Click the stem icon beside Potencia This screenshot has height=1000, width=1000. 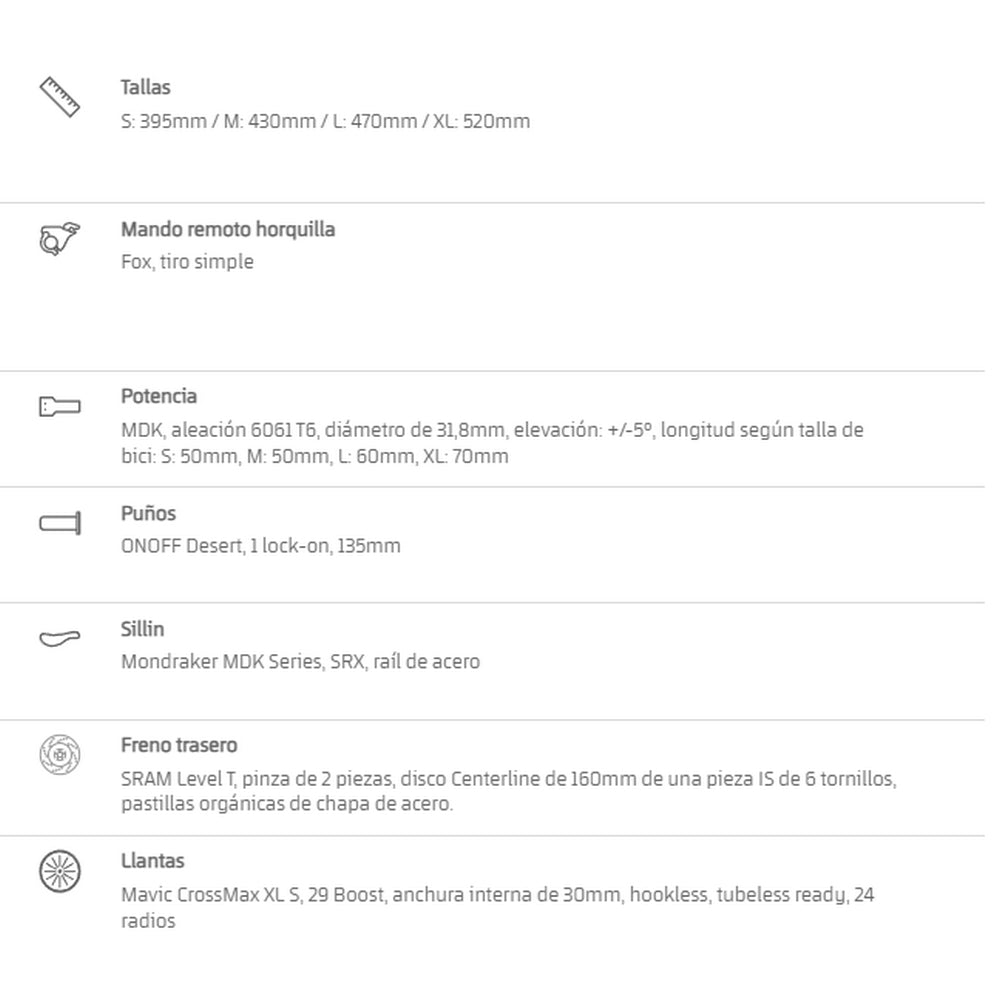click(x=60, y=406)
